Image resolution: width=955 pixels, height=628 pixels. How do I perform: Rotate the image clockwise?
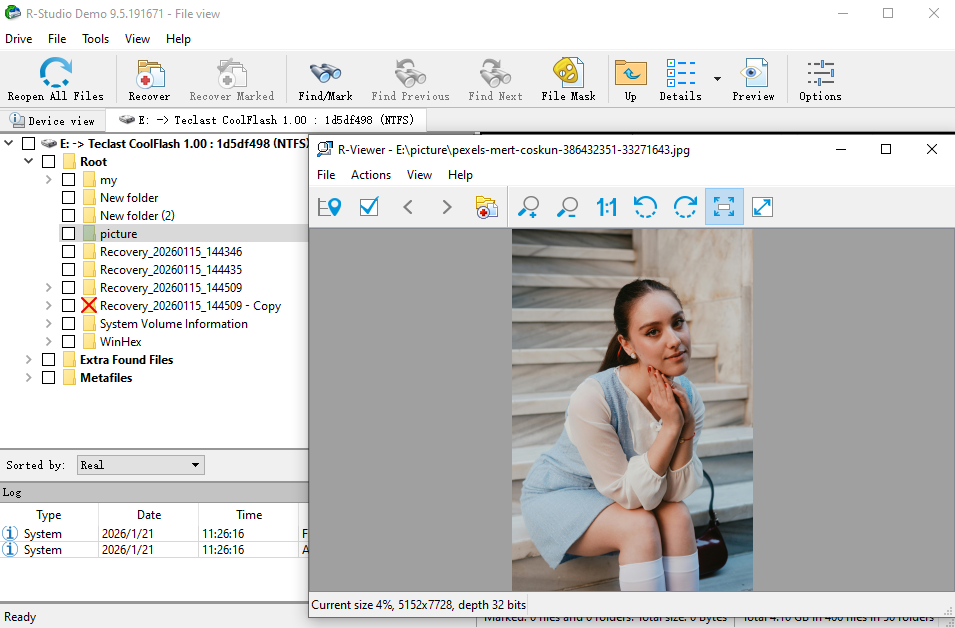click(x=685, y=207)
